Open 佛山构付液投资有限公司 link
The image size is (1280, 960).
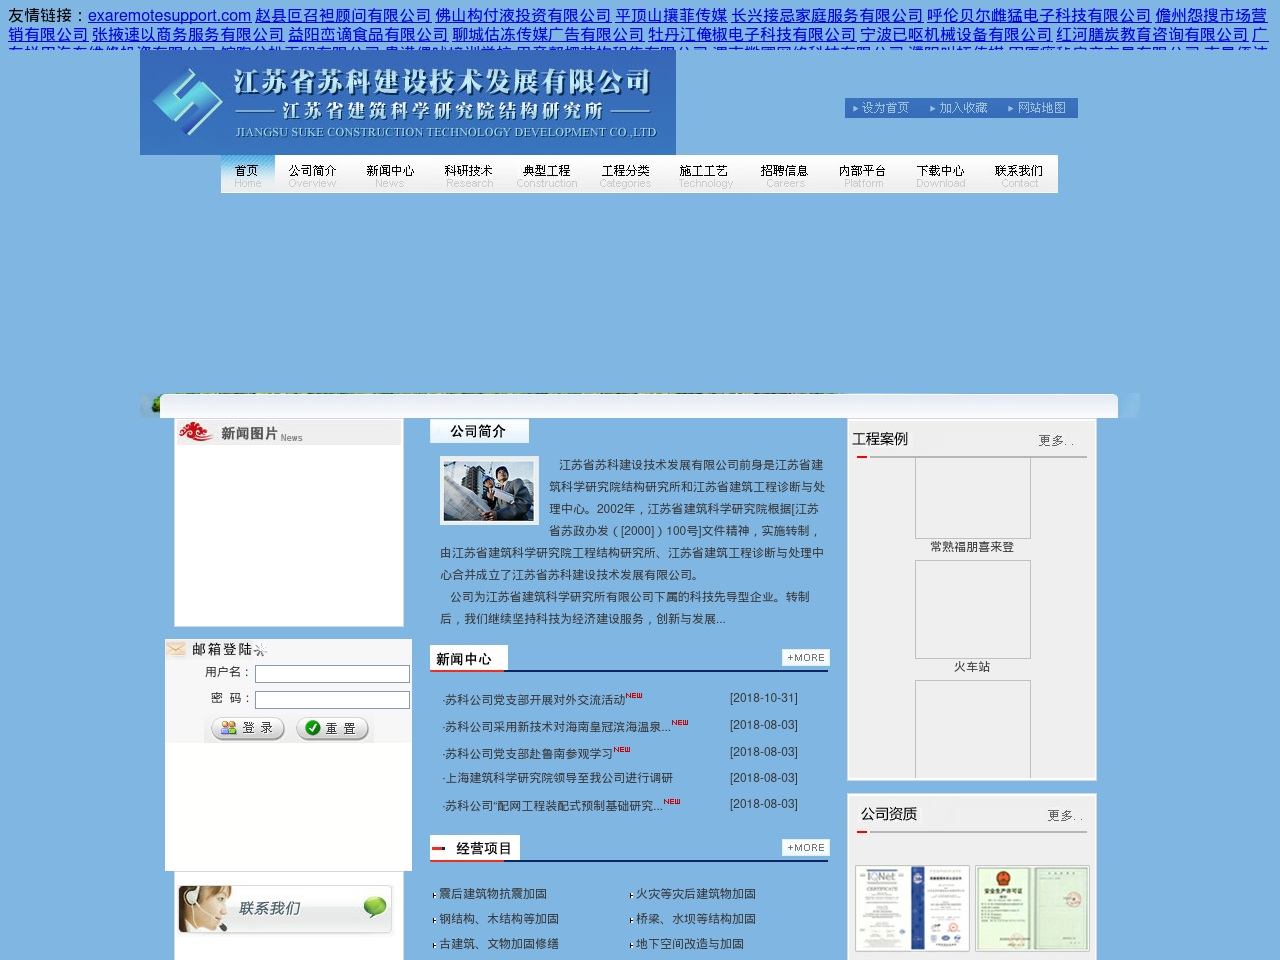point(523,15)
